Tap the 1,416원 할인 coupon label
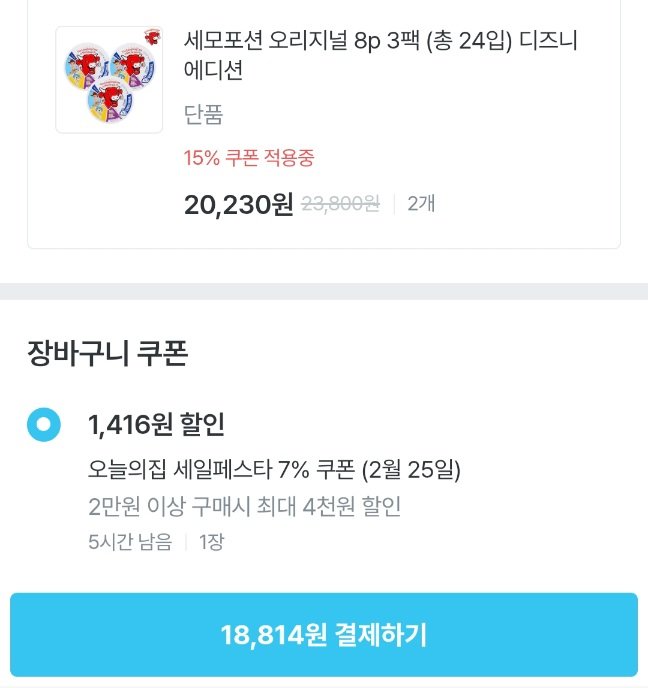The width and height of the screenshot is (648, 688). point(156,424)
